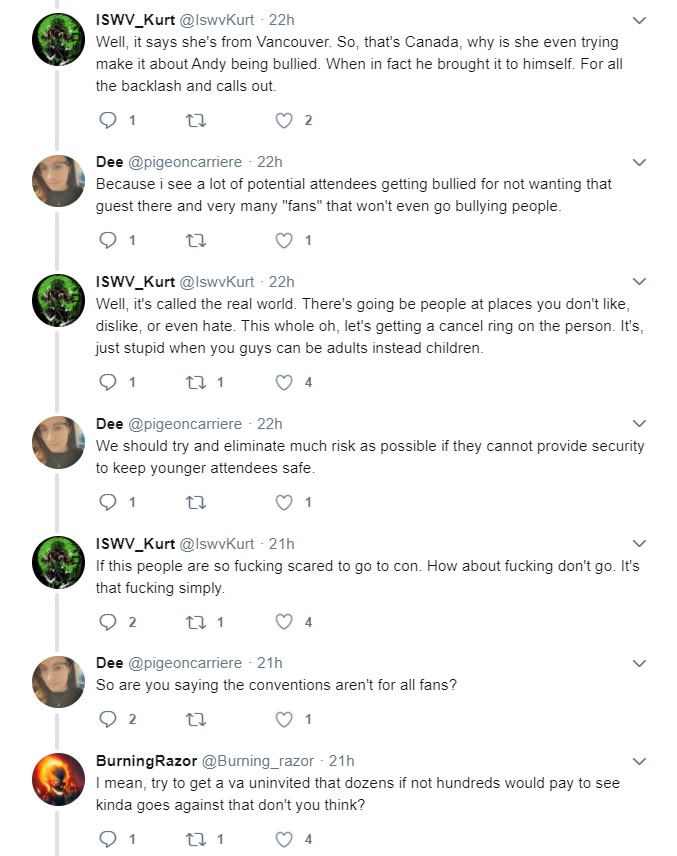Reply to BurningRazor's tweet

point(108,839)
